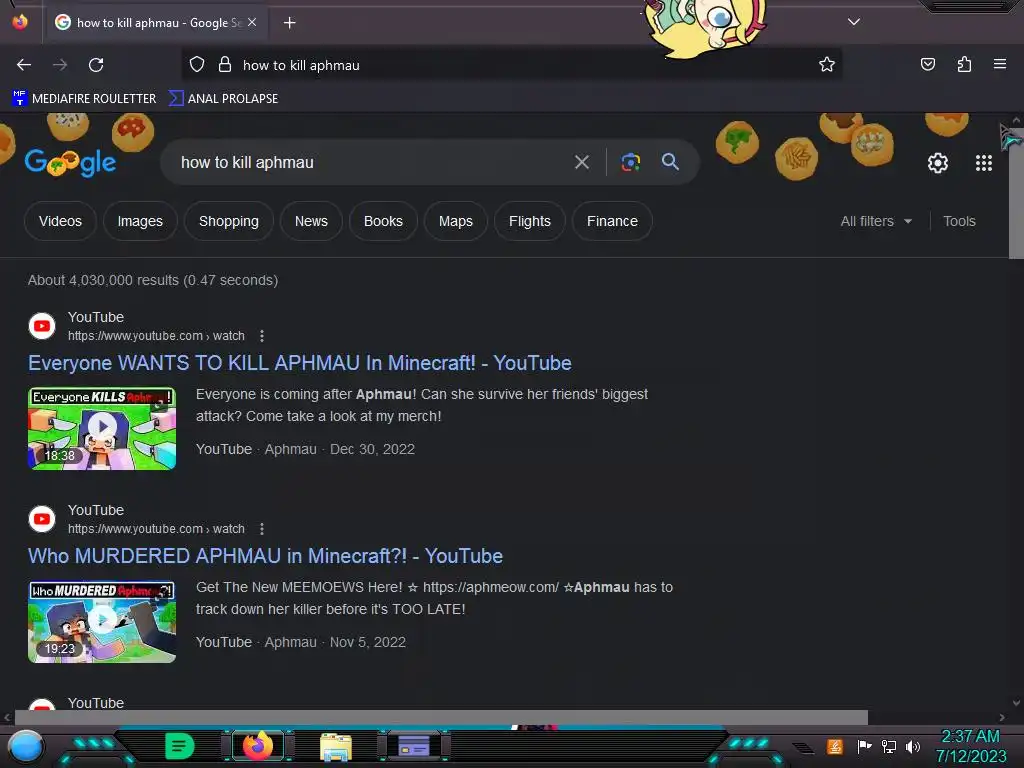
Task: Switch to the Finance filter
Action: 613,221
